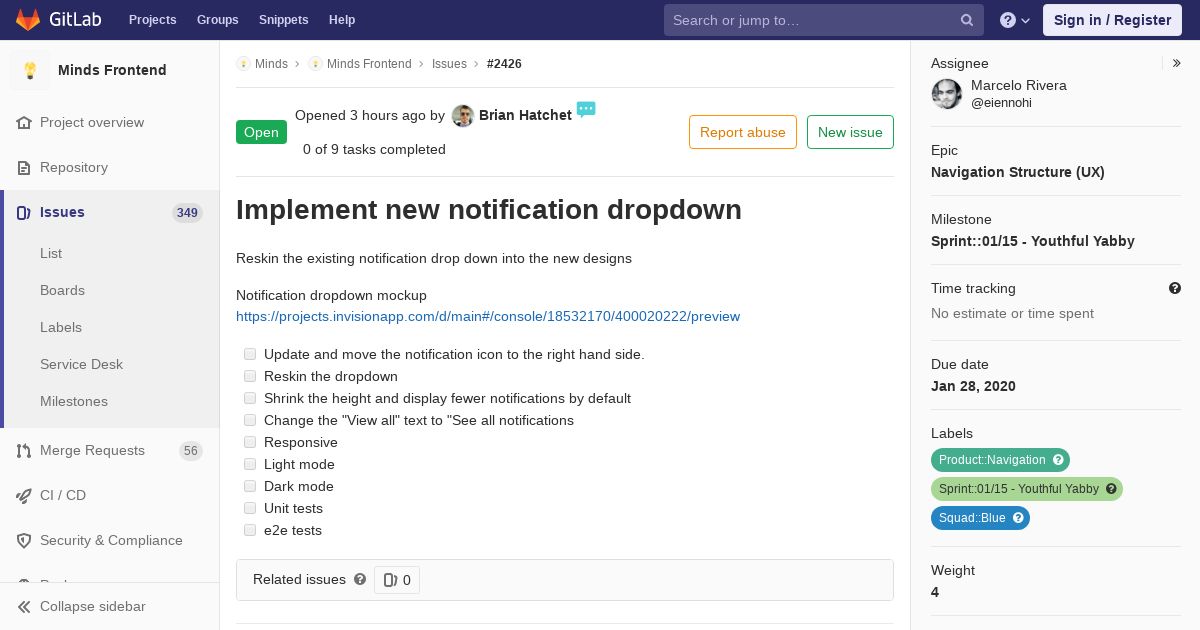Viewport: 1200px width, 630px height.
Task: Click the related issues count badge
Action: pos(397,580)
